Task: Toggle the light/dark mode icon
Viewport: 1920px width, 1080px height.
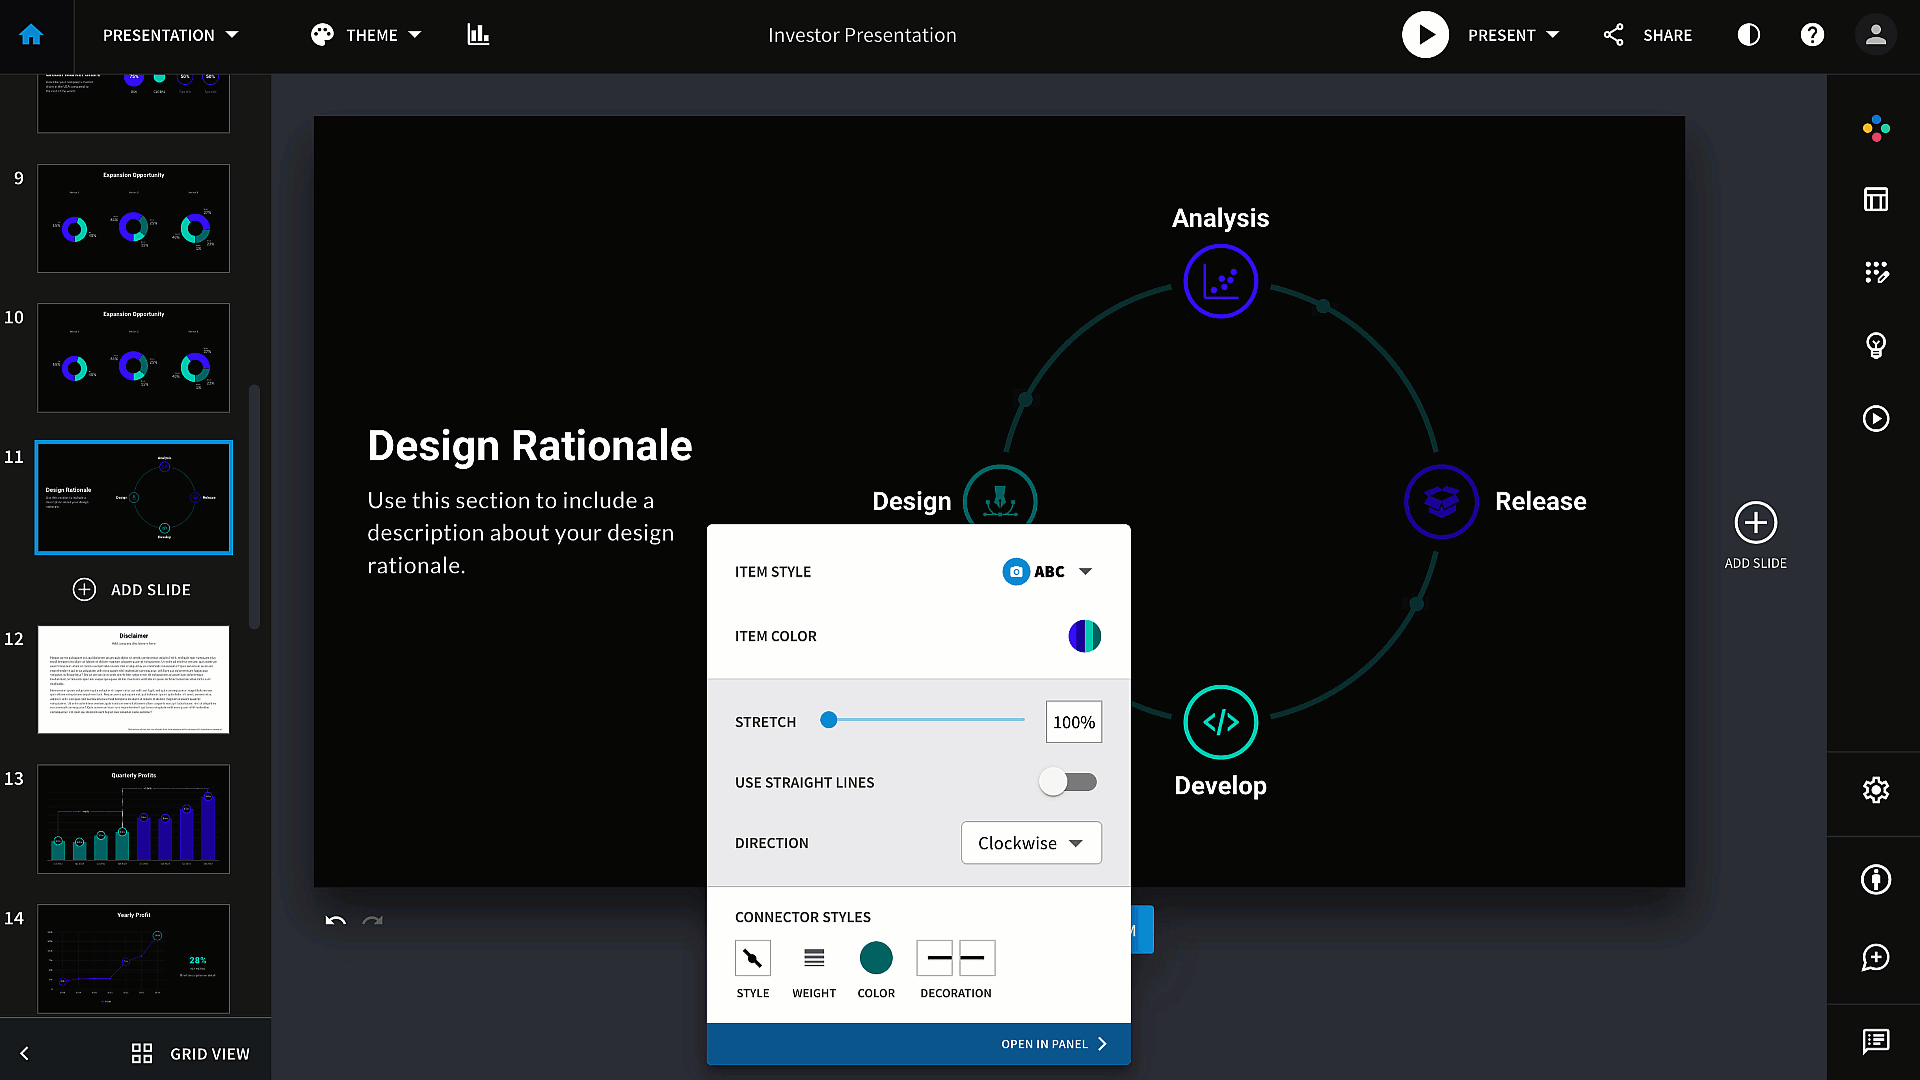Action: click(x=1749, y=35)
